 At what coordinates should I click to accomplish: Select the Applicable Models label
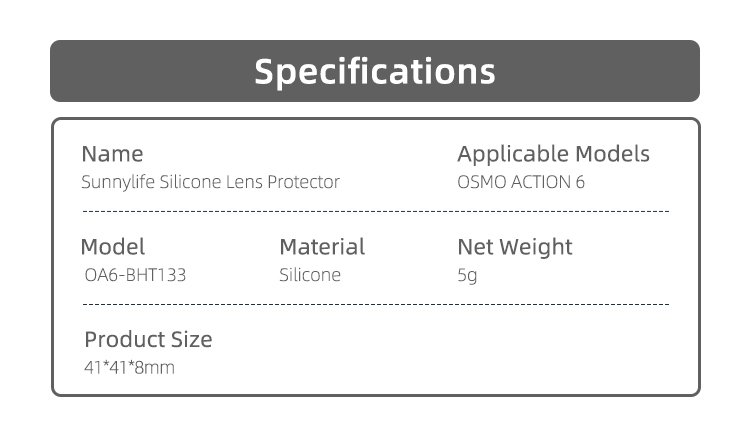pyautogui.click(x=553, y=154)
